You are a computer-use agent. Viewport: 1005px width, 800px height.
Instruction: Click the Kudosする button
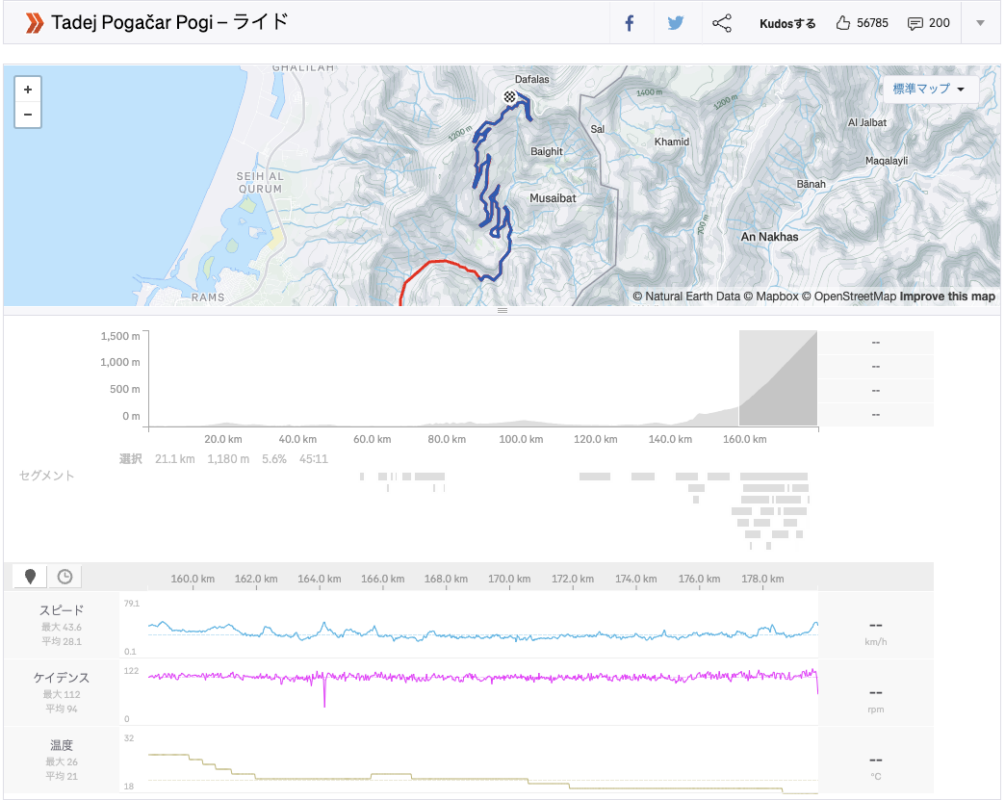pos(787,23)
